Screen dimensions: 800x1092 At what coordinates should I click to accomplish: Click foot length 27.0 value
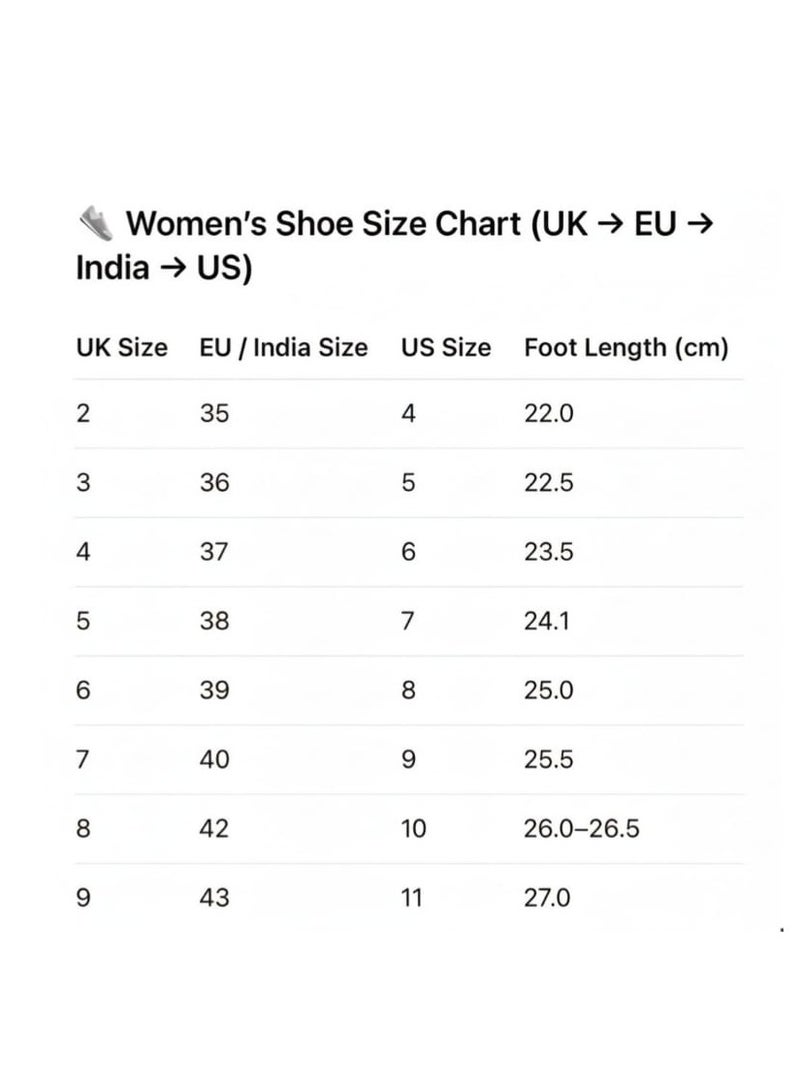point(547,897)
